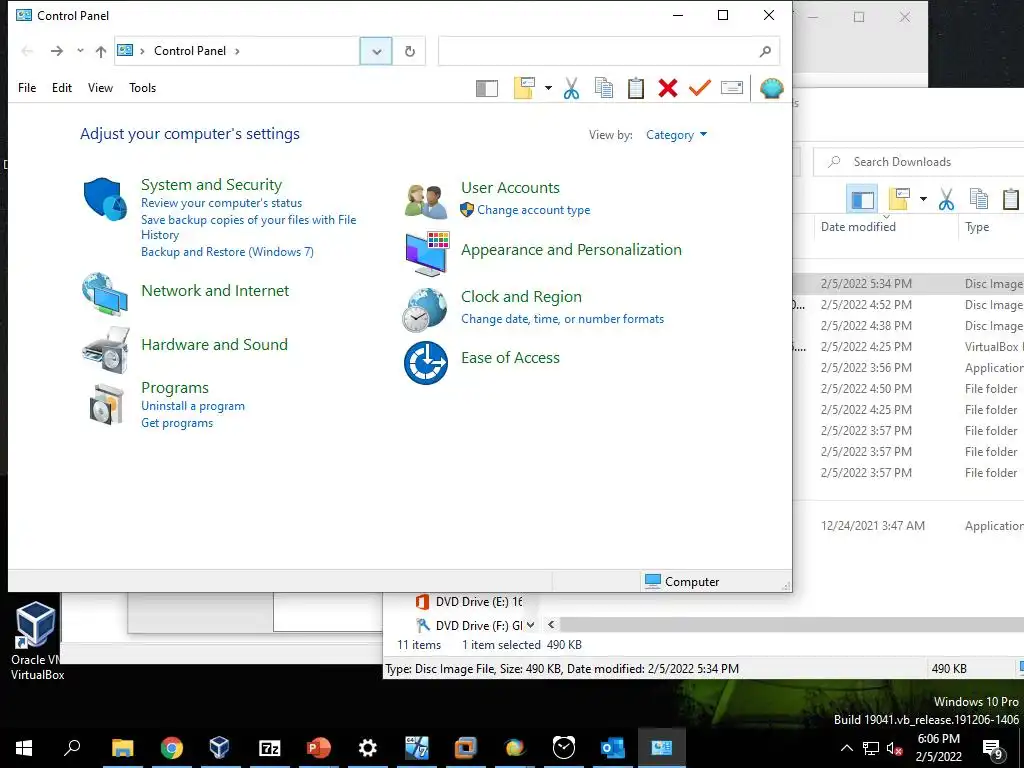Click the cut scissors icon in Downloads window
Viewport: 1024px width, 768px height.
click(946, 199)
